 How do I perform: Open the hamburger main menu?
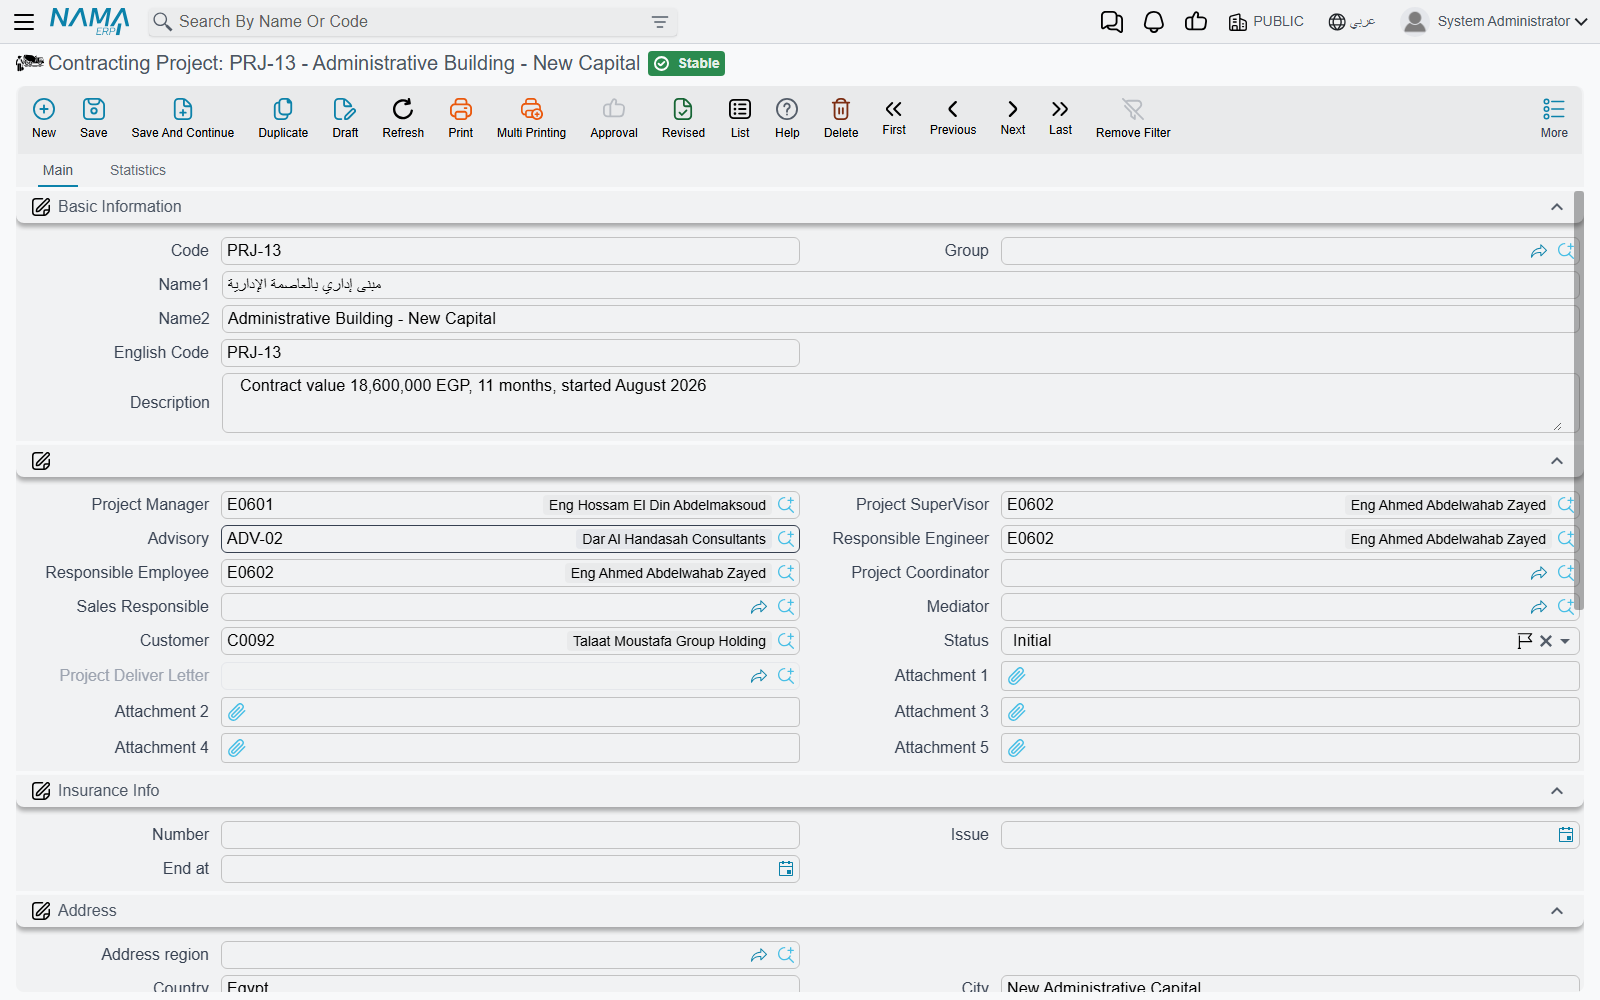[x=24, y=21]
